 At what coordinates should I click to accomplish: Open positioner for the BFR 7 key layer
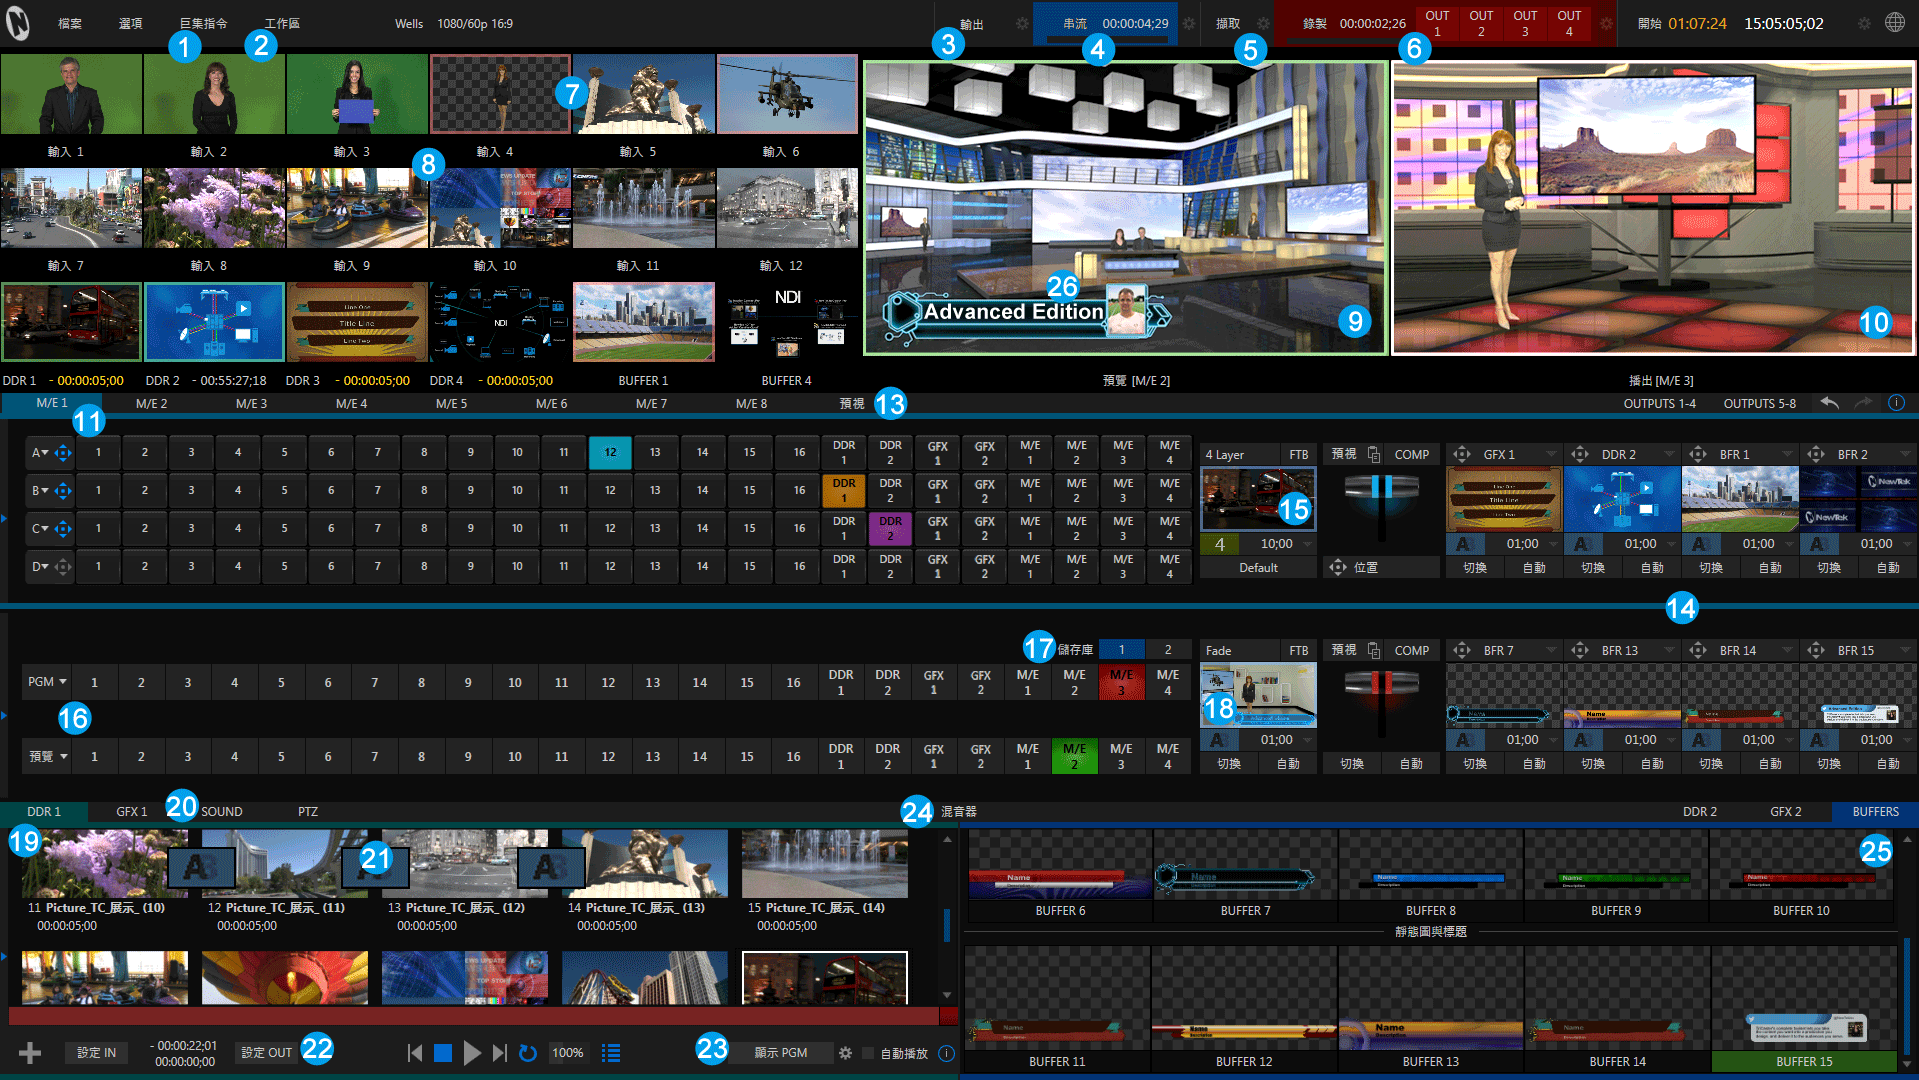(1462, 650)
